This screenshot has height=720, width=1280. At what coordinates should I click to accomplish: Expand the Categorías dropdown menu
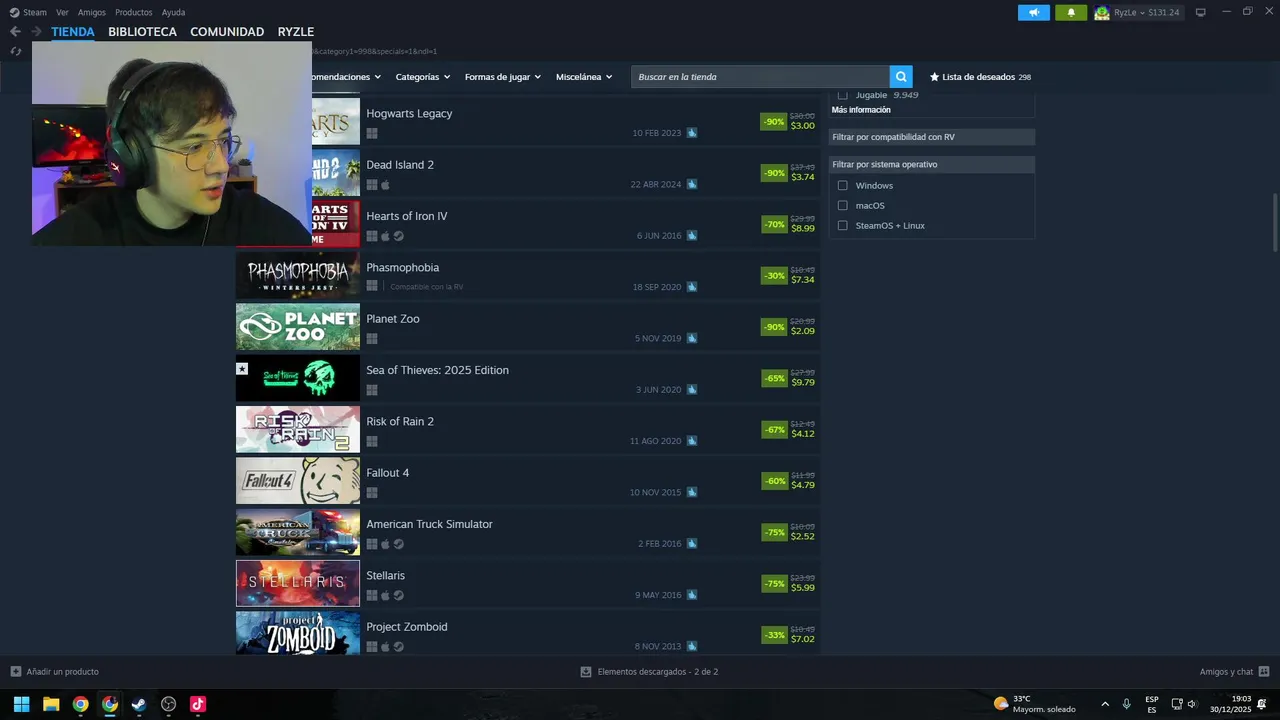click(x=422, y=77)
